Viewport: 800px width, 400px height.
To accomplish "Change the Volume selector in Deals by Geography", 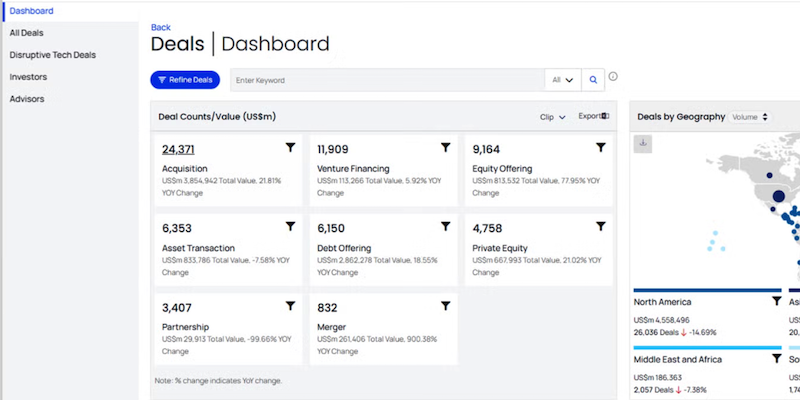I will point(749,117).
